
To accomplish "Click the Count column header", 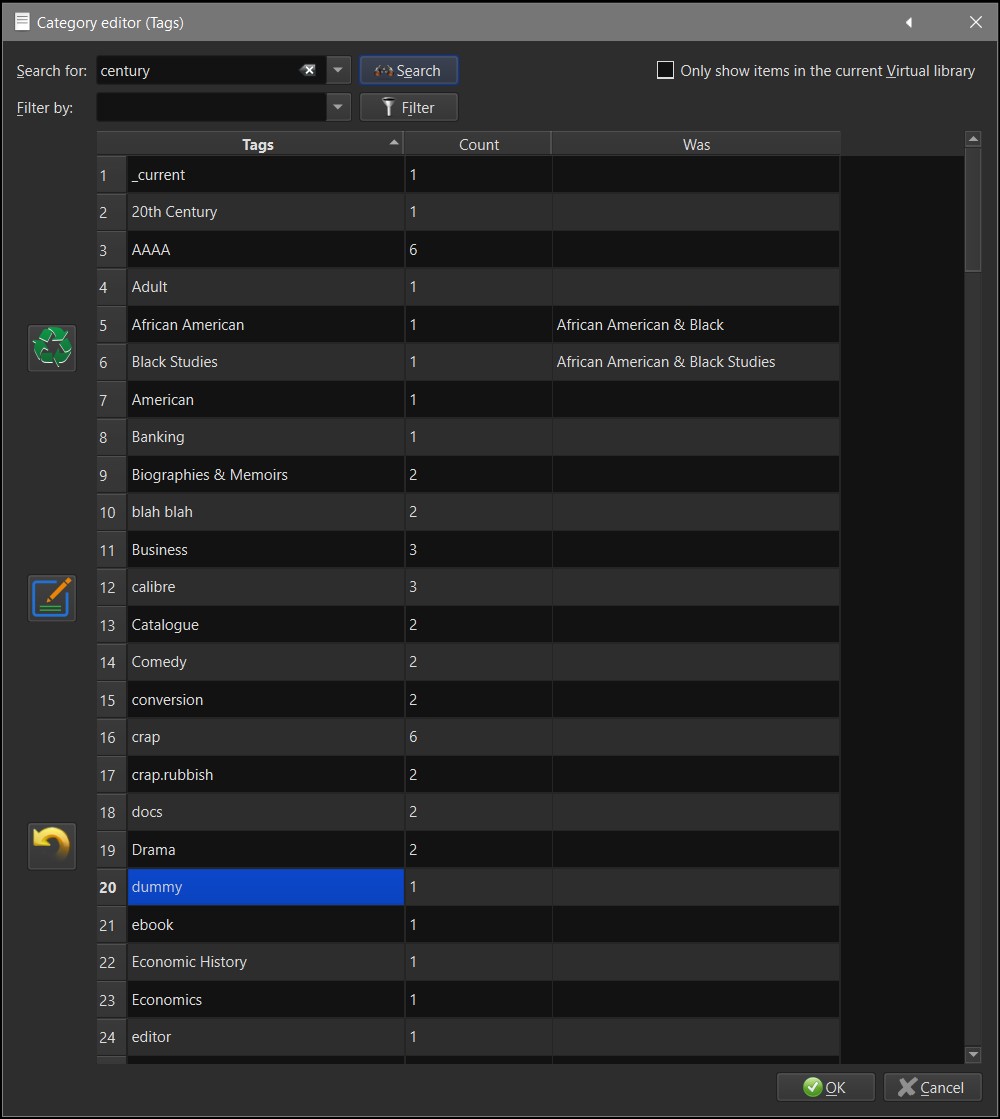I will pyautogui.click(x=478, y=144).
